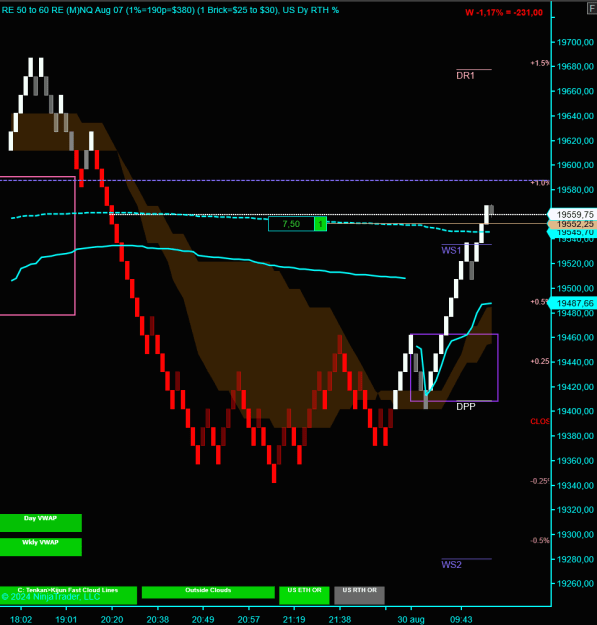Image resolution: width=597 pixels, height=625 pixels.
Task: Click the 19559,75 current price marker
Action: 573,214
